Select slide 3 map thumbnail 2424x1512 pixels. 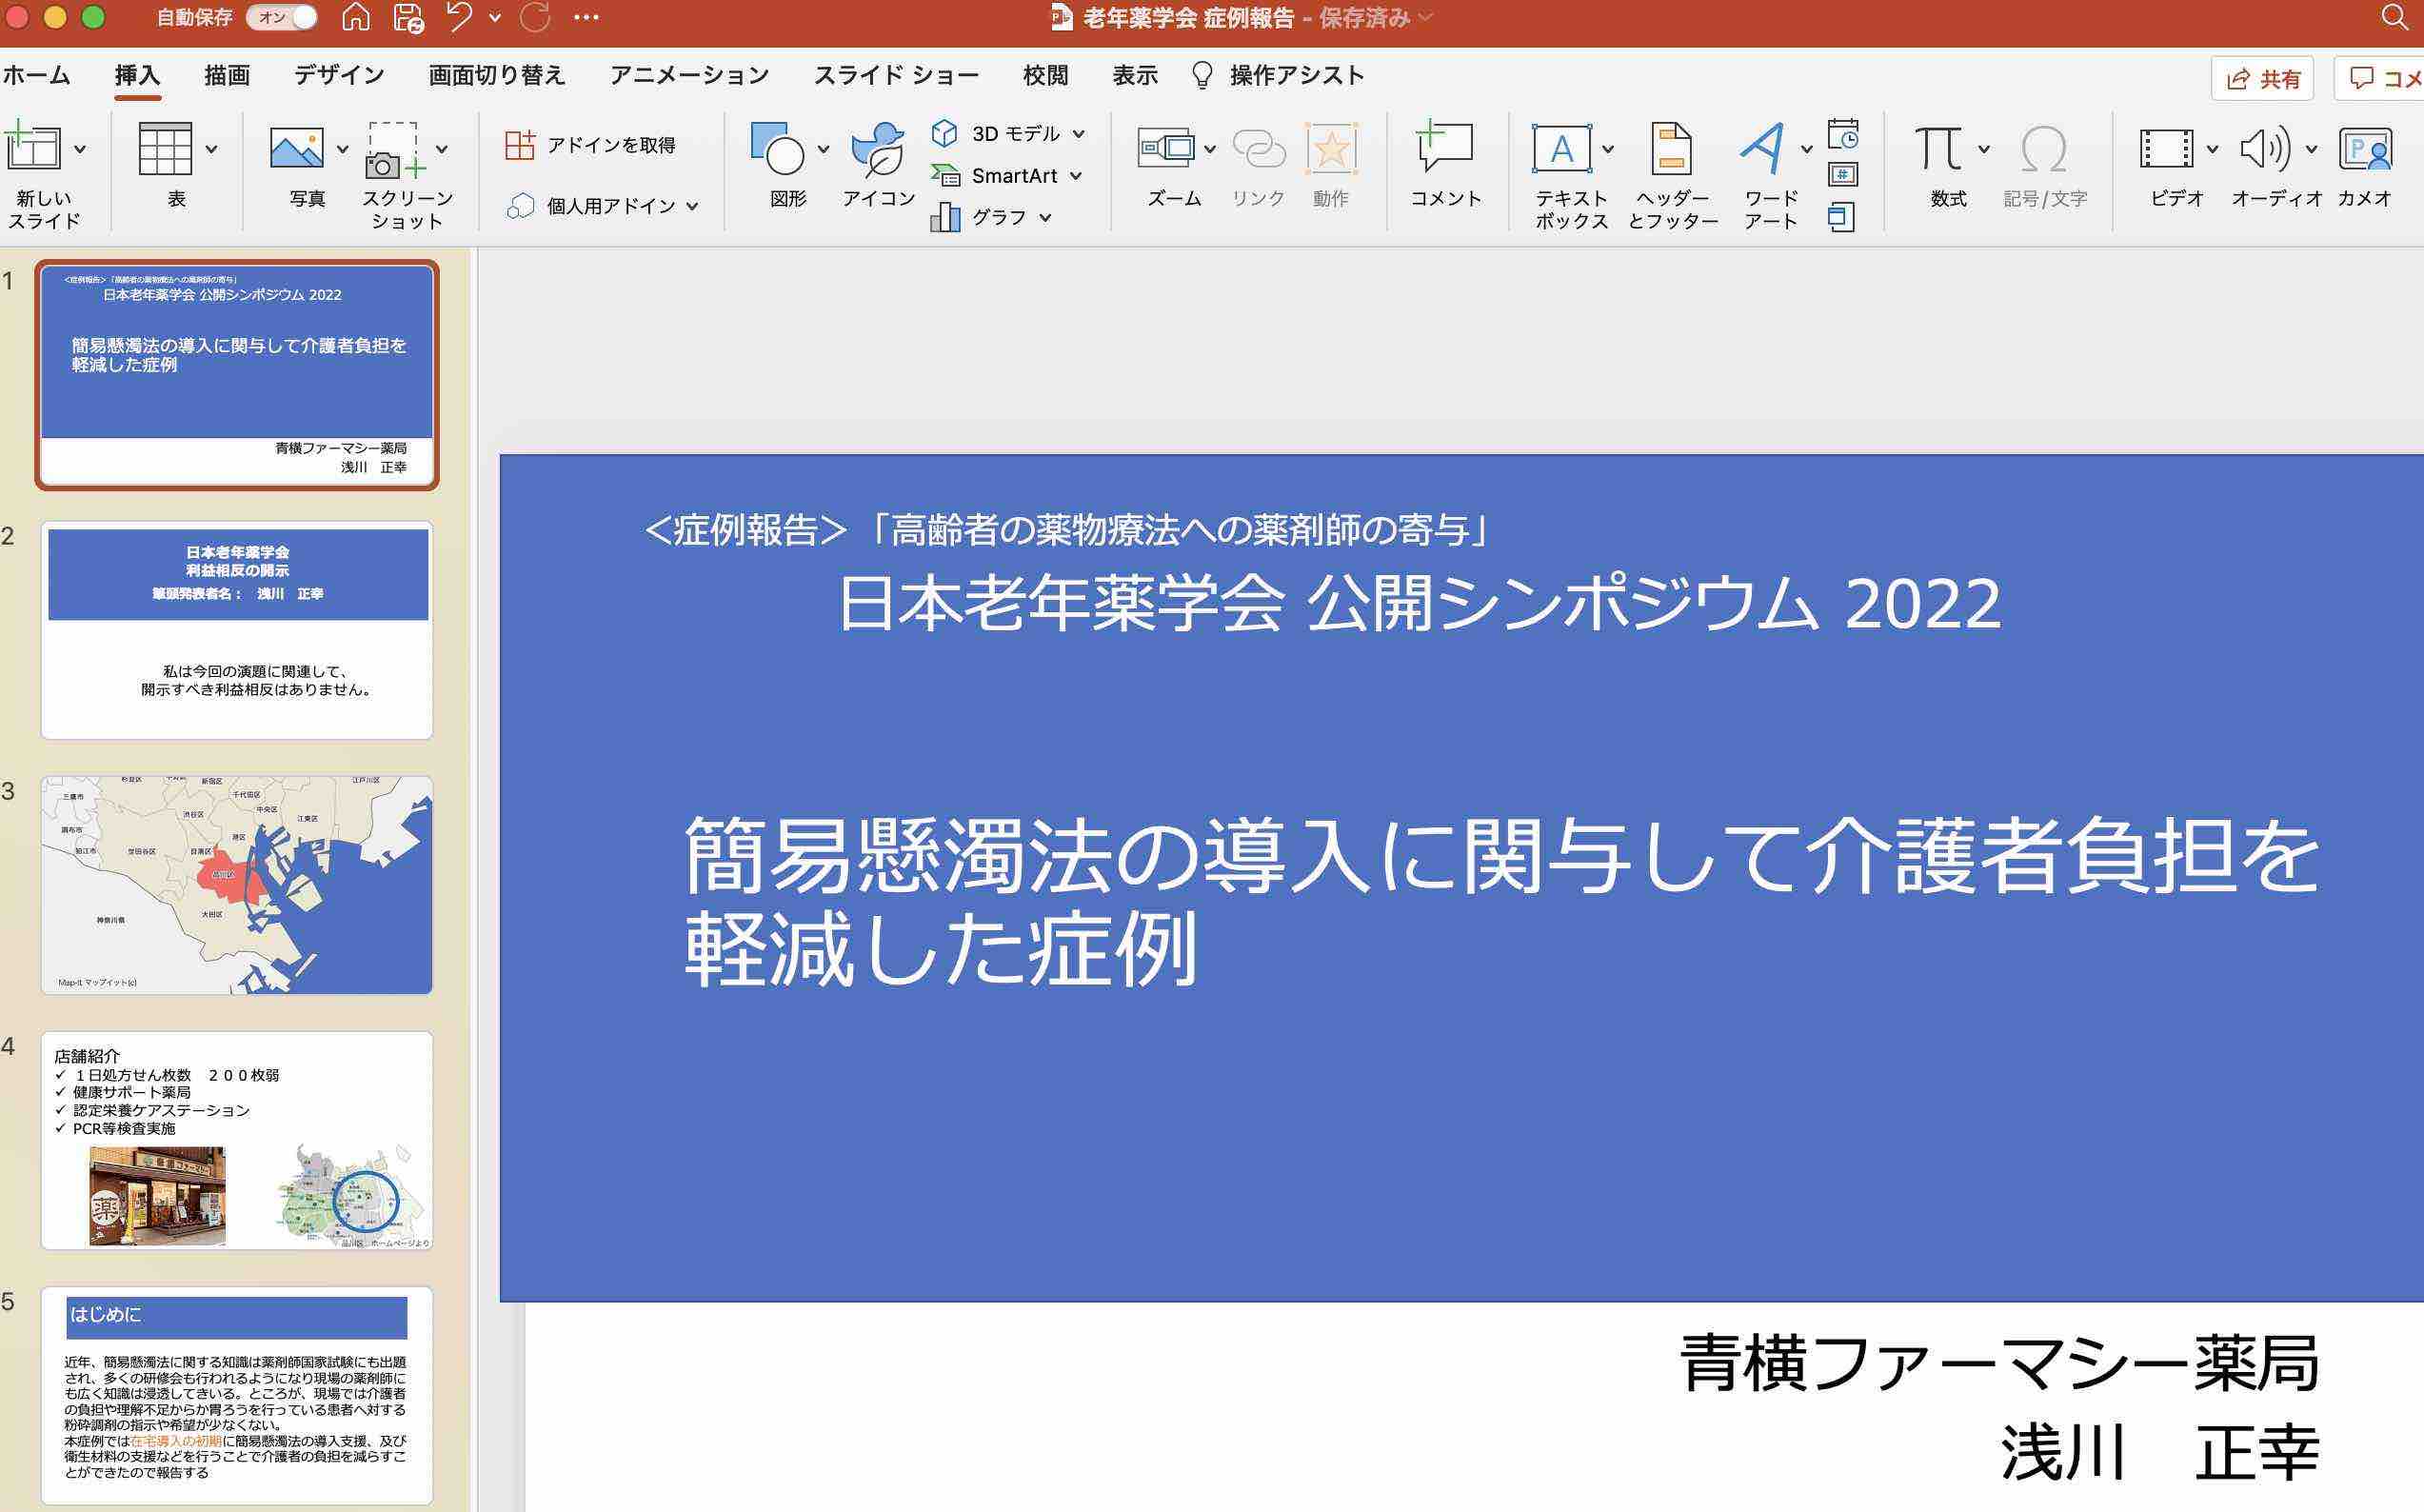237,885
